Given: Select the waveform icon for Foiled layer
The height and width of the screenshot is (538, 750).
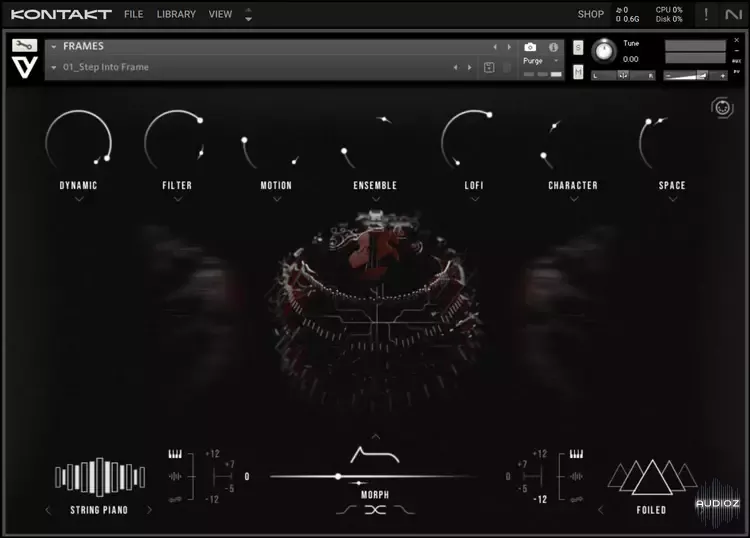Looking at the screenshot, I should click(576, 476).
